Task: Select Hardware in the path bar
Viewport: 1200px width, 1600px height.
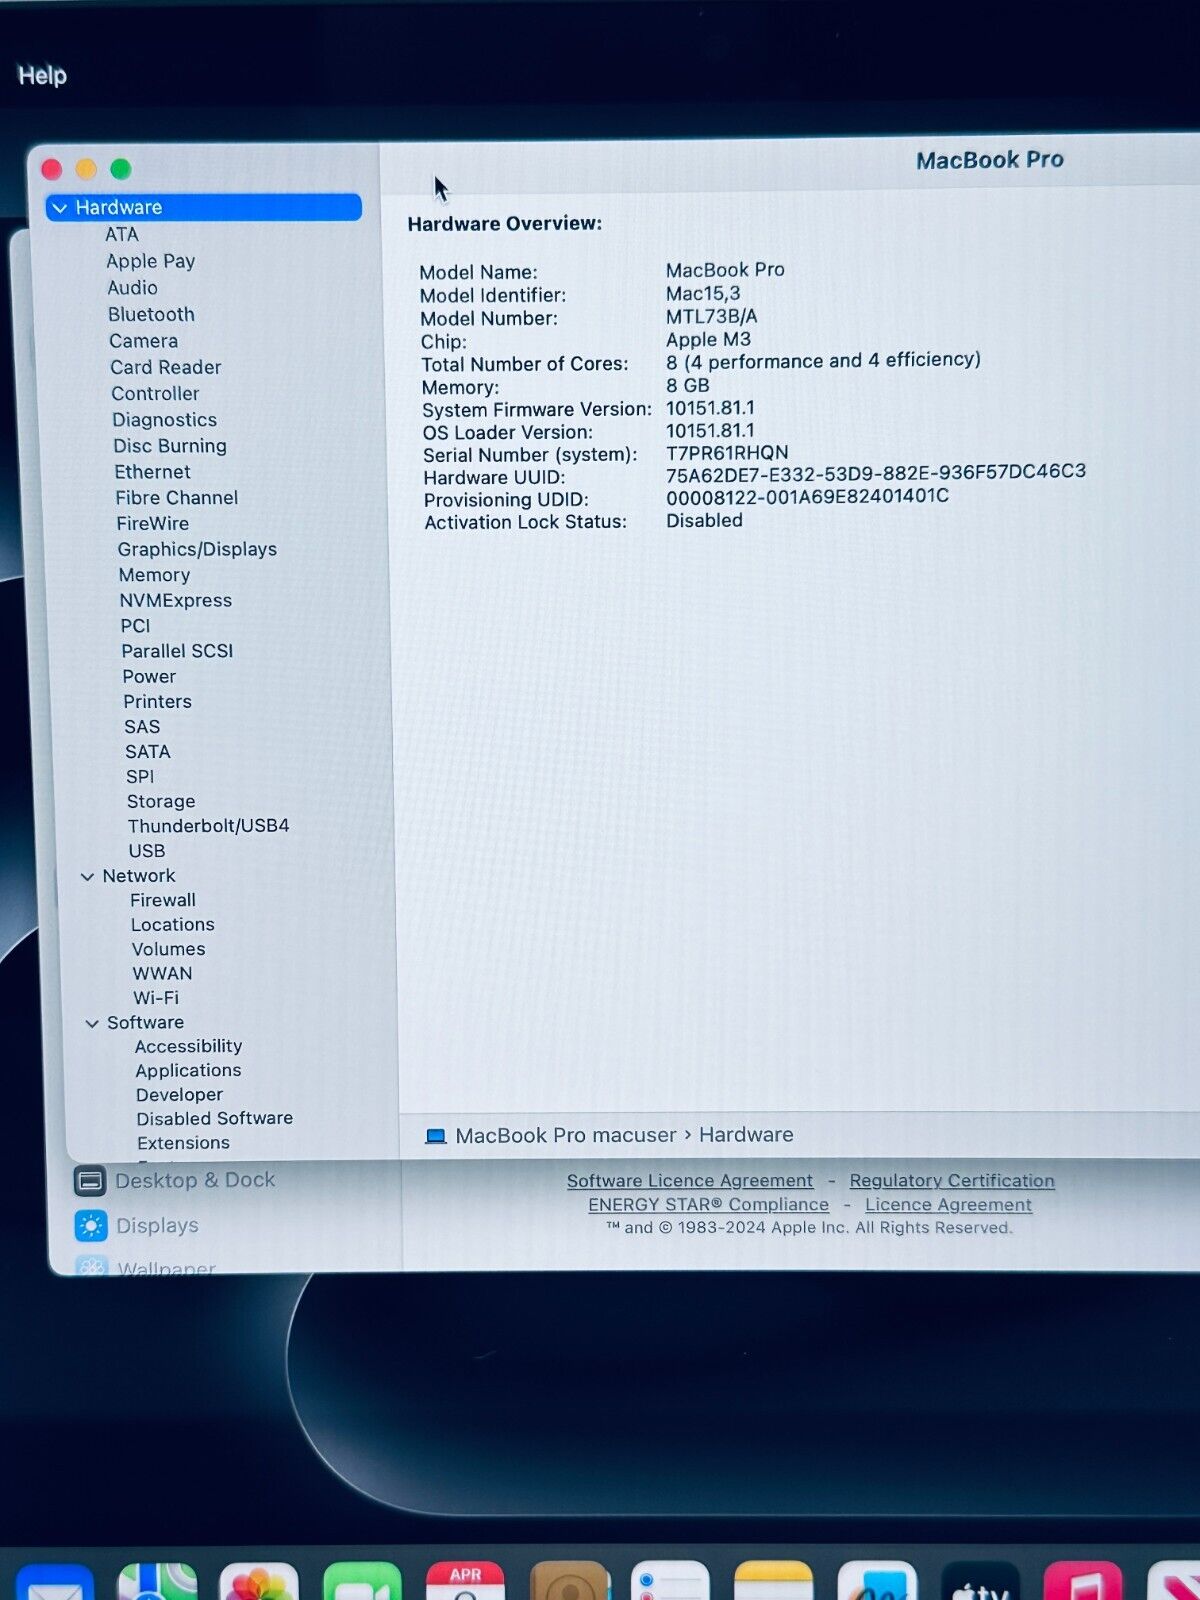Action: point(746,1135)
